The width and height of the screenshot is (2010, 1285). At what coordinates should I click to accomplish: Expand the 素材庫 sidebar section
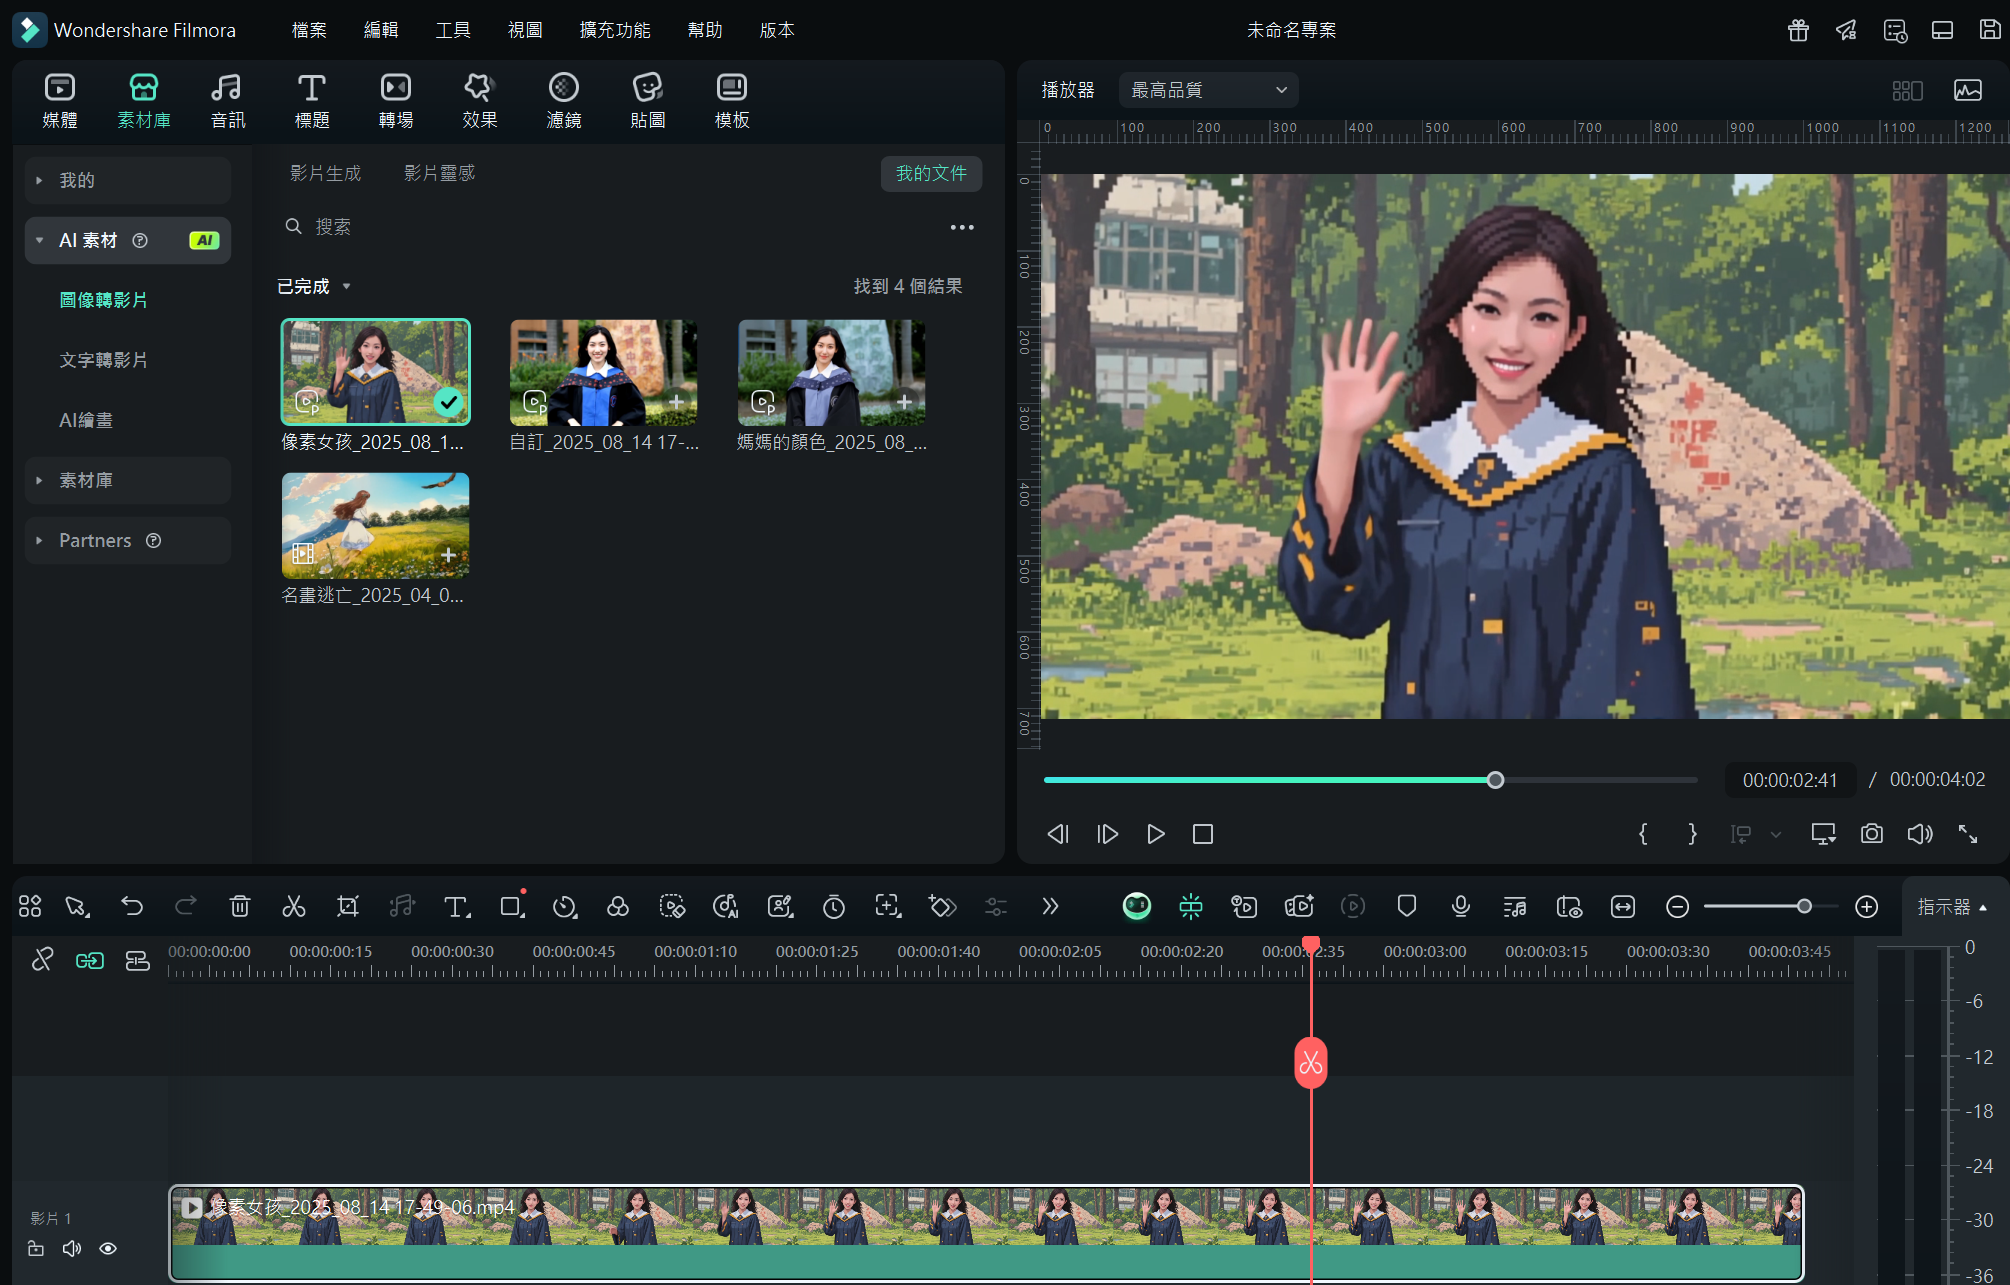tap(128, 481)
